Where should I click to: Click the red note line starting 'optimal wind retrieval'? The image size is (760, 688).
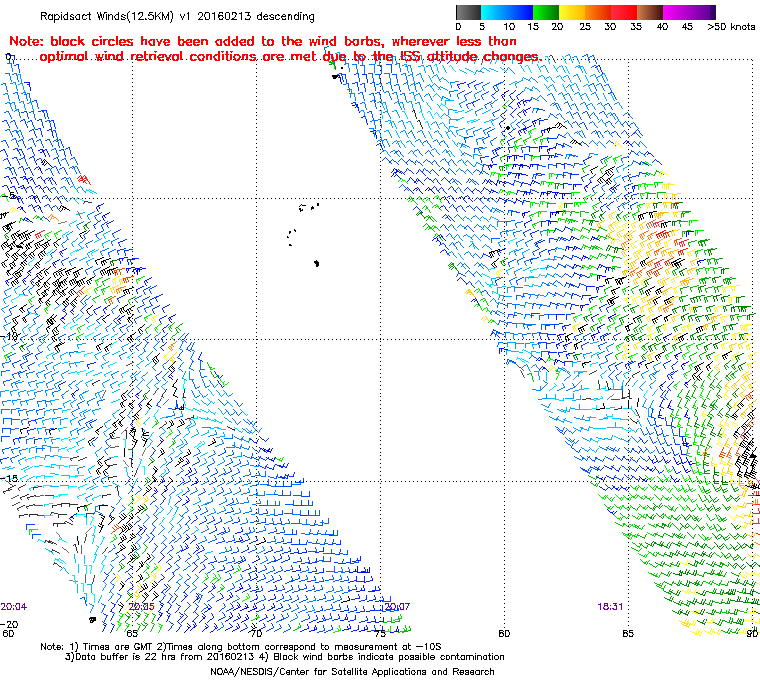click(290, 57)
